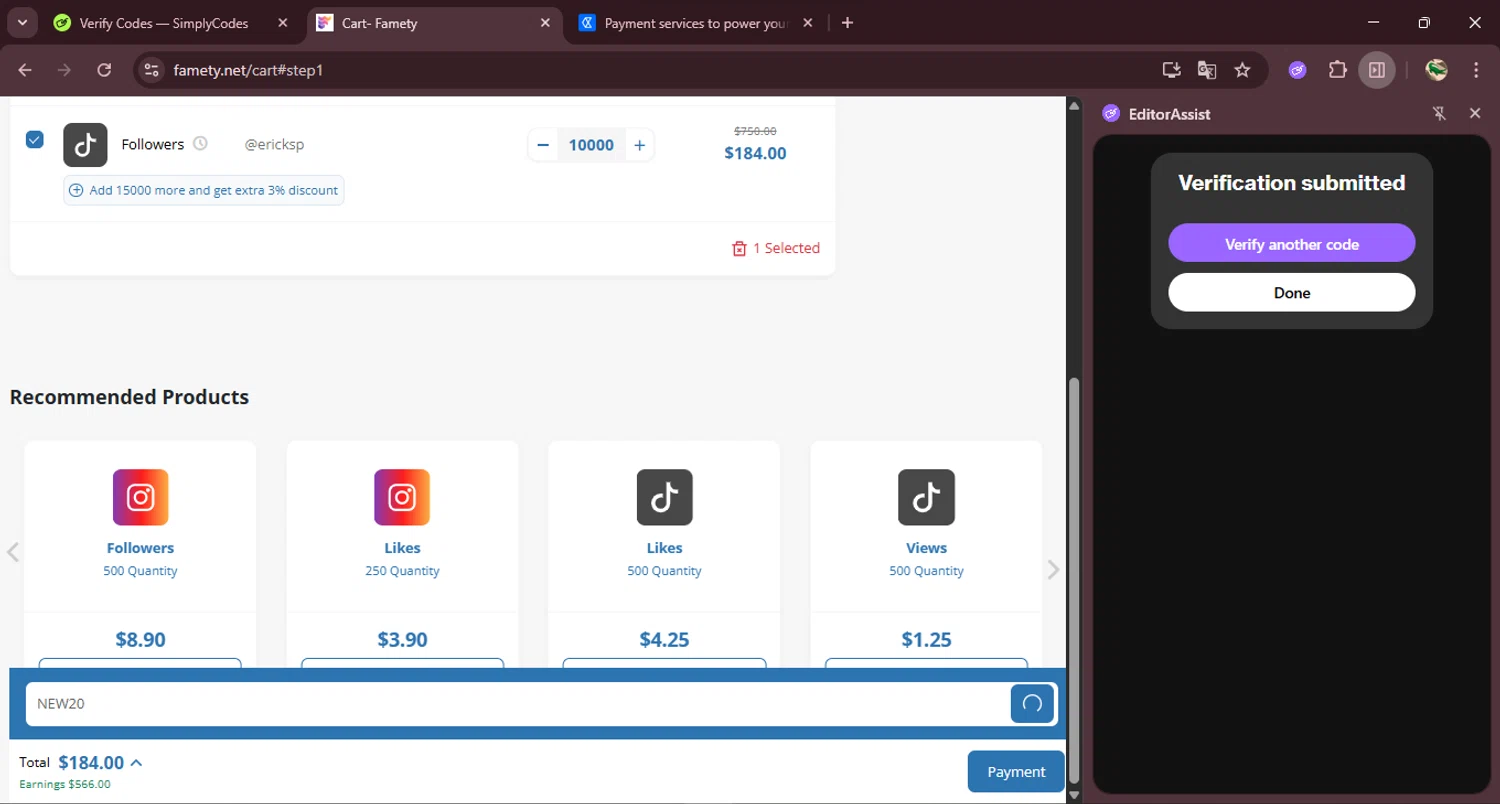
Task: Click the Payment button
Action: [1016, 771]
